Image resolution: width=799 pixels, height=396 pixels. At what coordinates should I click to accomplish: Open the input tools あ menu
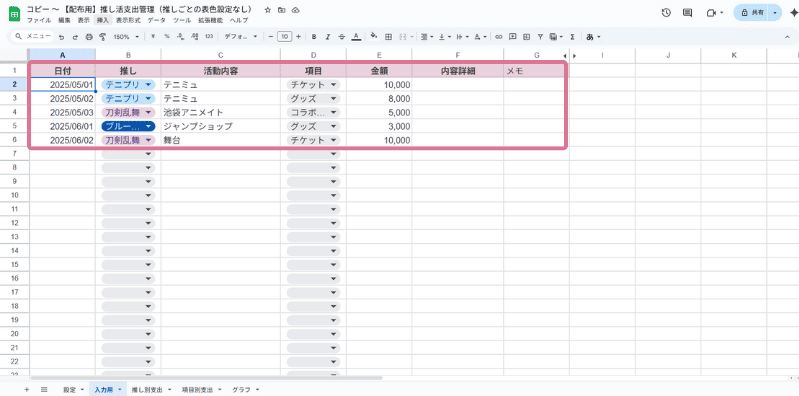pos(594,37)
